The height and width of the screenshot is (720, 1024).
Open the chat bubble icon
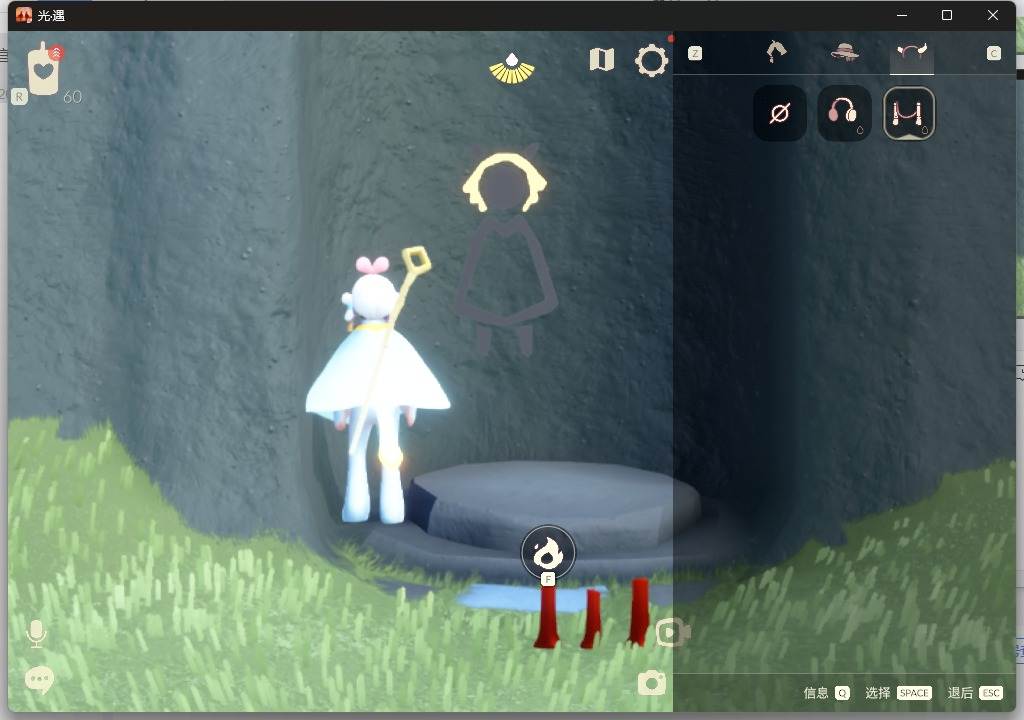point(39,680)
